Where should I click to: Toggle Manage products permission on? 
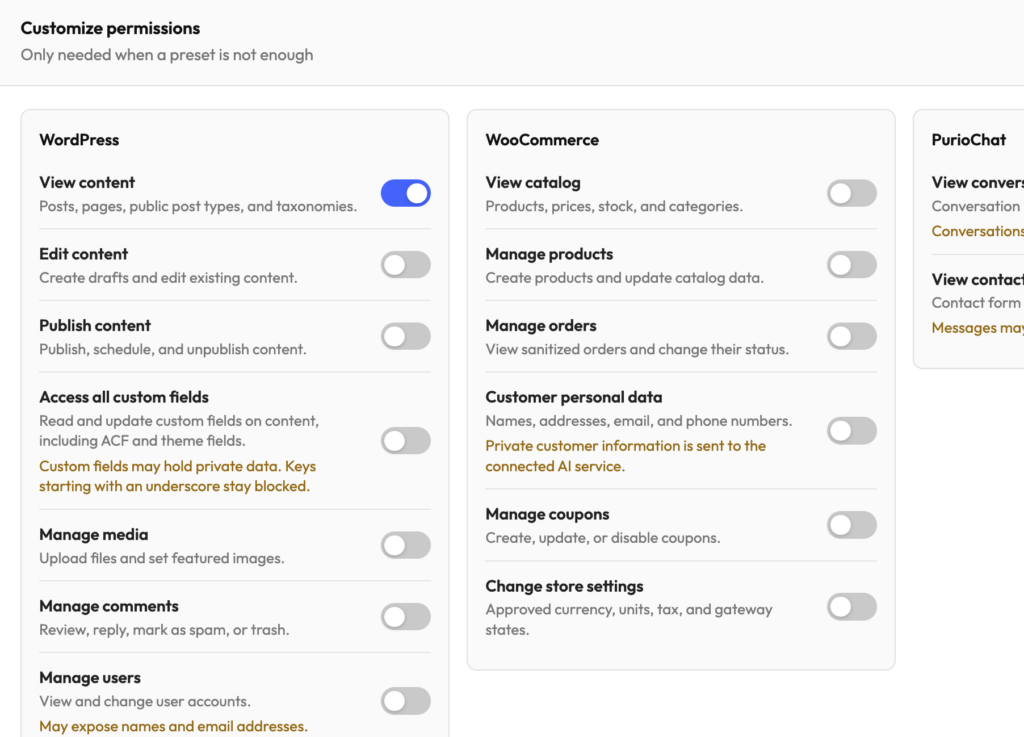pos(852,265)
